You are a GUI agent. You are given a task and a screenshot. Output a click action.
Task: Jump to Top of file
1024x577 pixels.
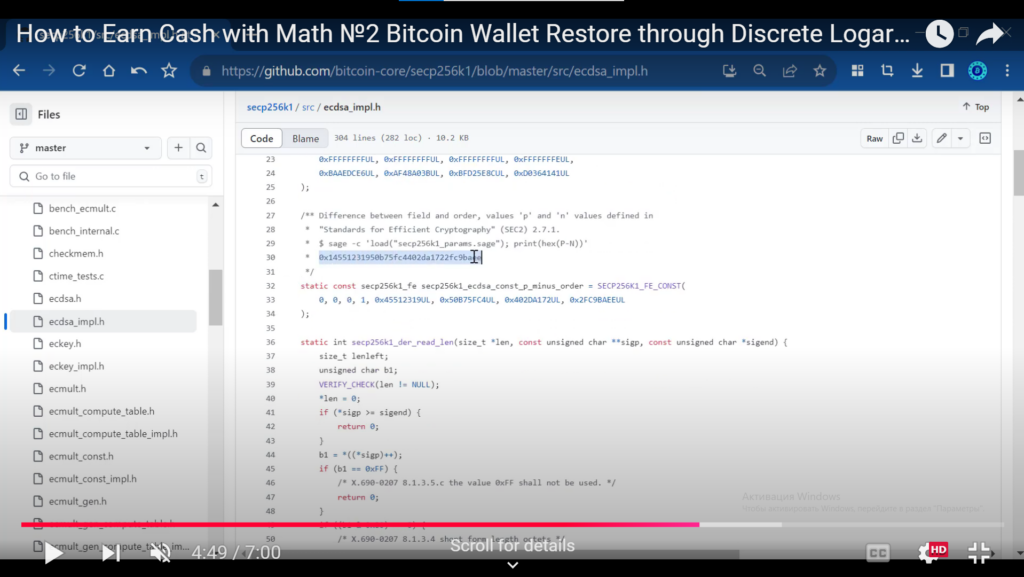[976, 107]
